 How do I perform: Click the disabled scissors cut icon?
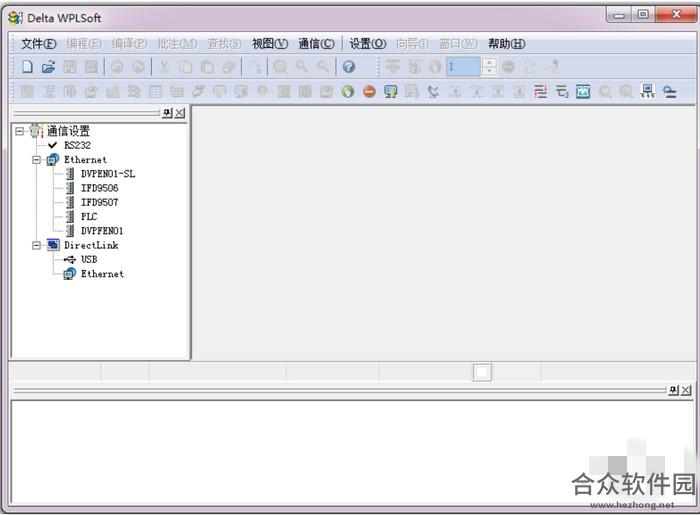[x=164, y=67]
